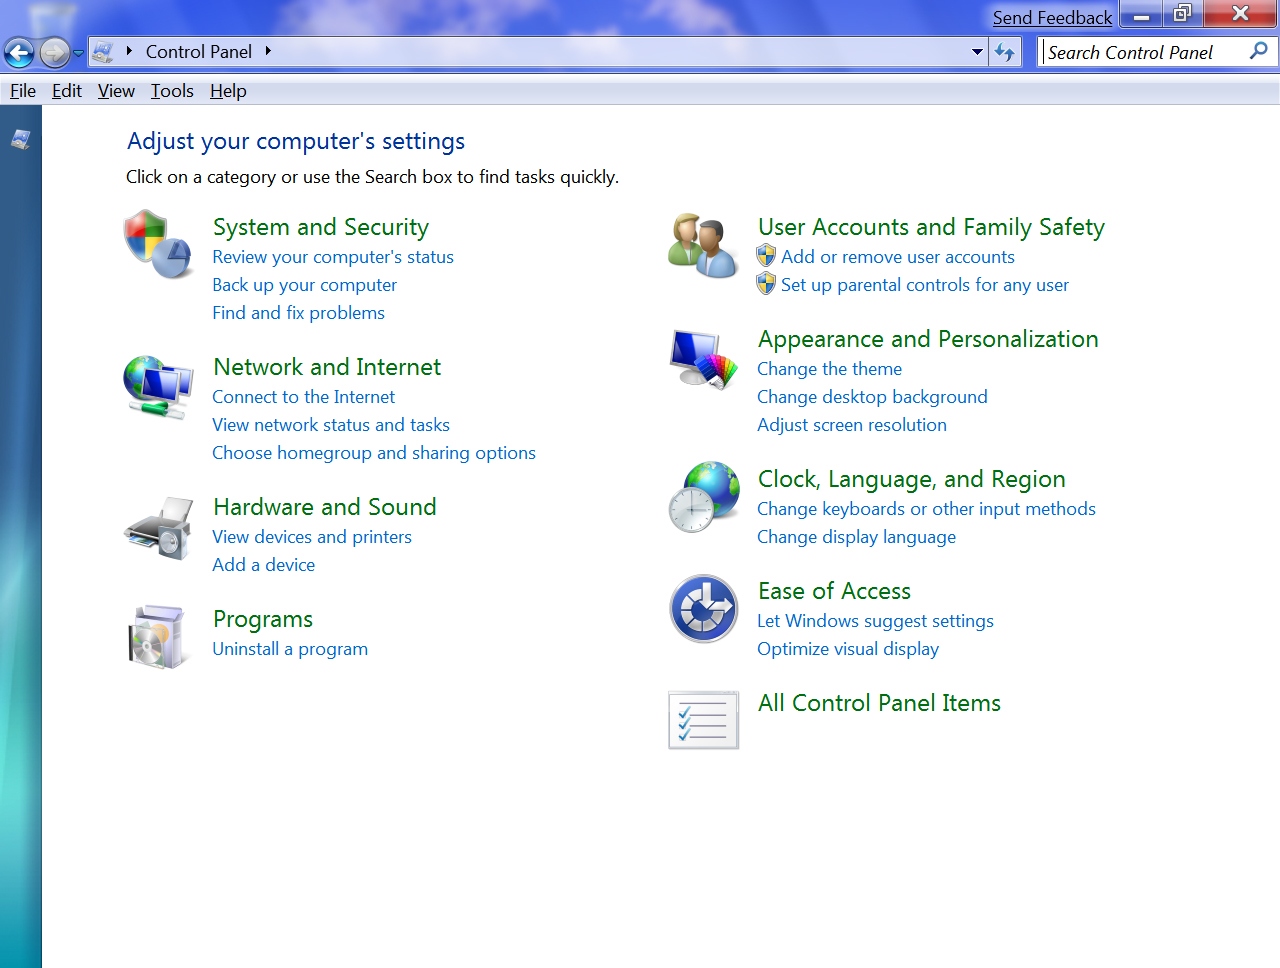Image resolution: width=1280 pixels, height=968 pixels.
Task: Expand the arrow before Control Panel breadcrumb
Action: pos(129,51)
